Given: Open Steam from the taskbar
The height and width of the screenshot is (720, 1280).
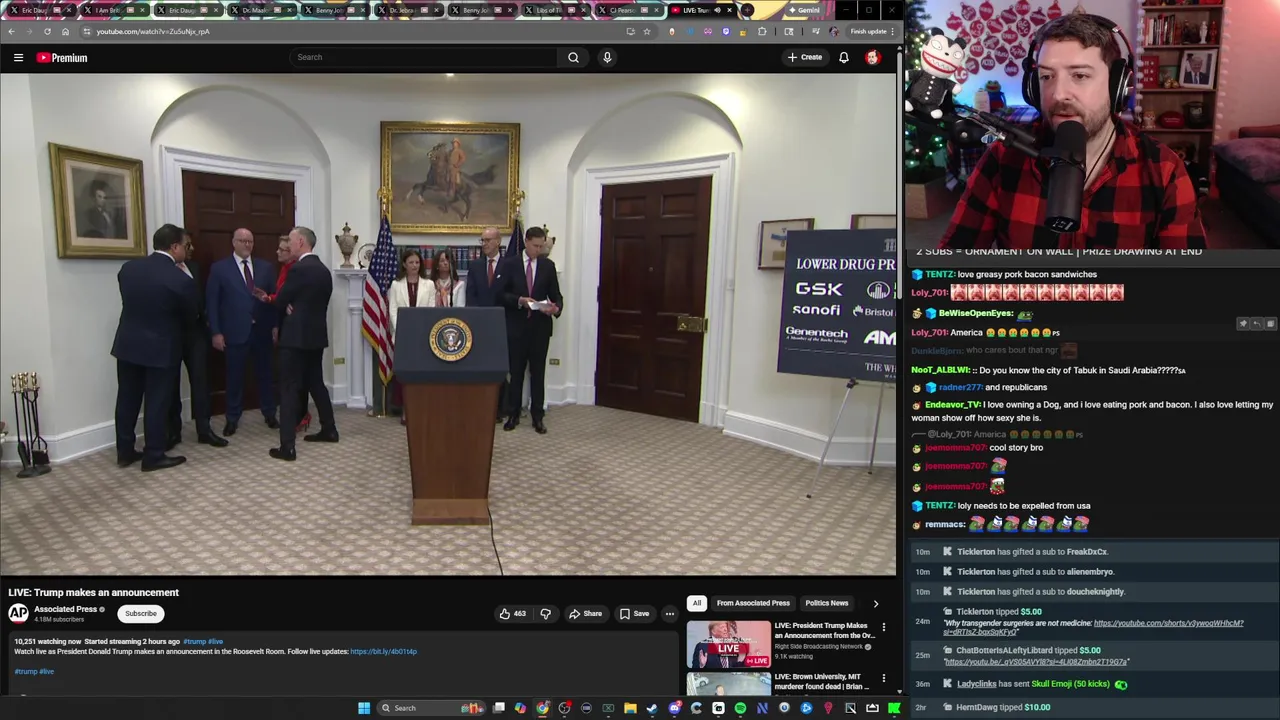Looking at the screenshot, I should 652,708.
